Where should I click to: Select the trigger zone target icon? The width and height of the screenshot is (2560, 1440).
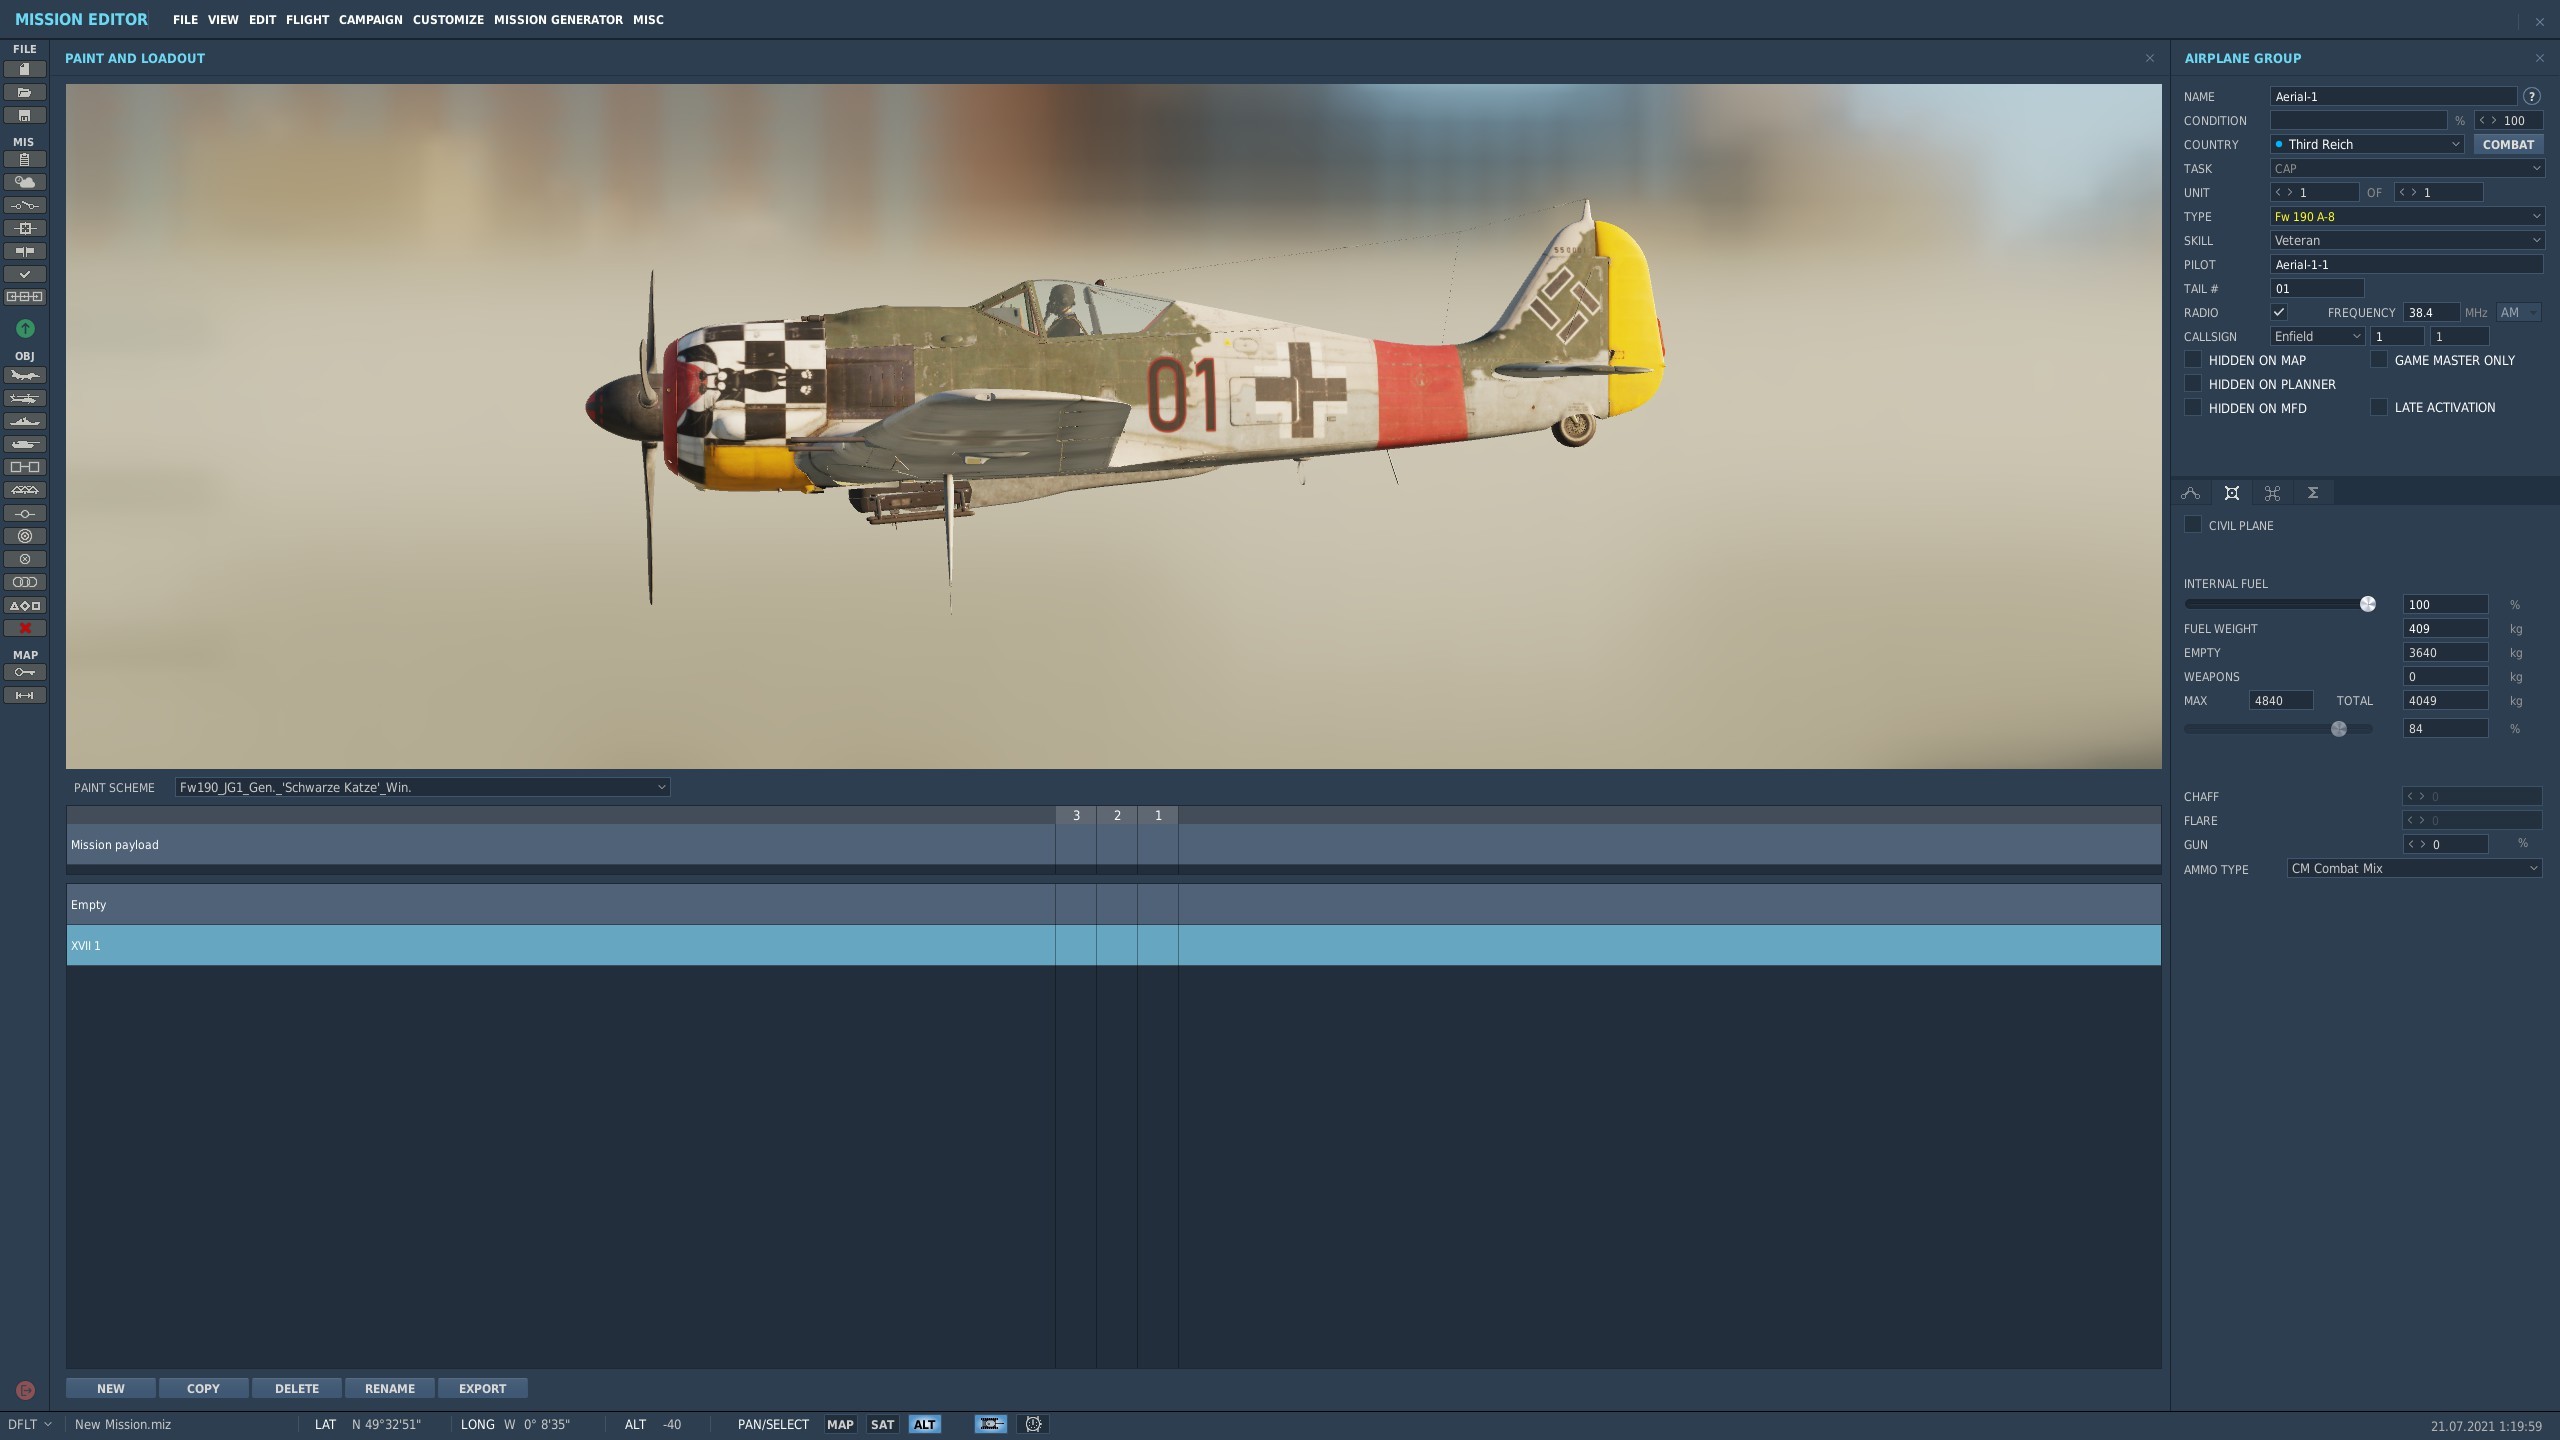(25, 536)
